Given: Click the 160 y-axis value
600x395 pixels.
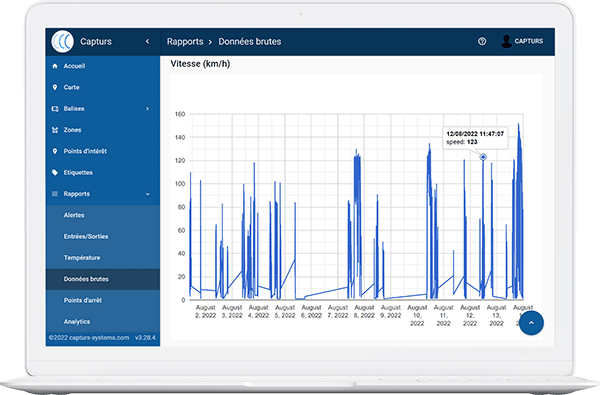Looking at the screenshot, I should (x=180, y=114).
